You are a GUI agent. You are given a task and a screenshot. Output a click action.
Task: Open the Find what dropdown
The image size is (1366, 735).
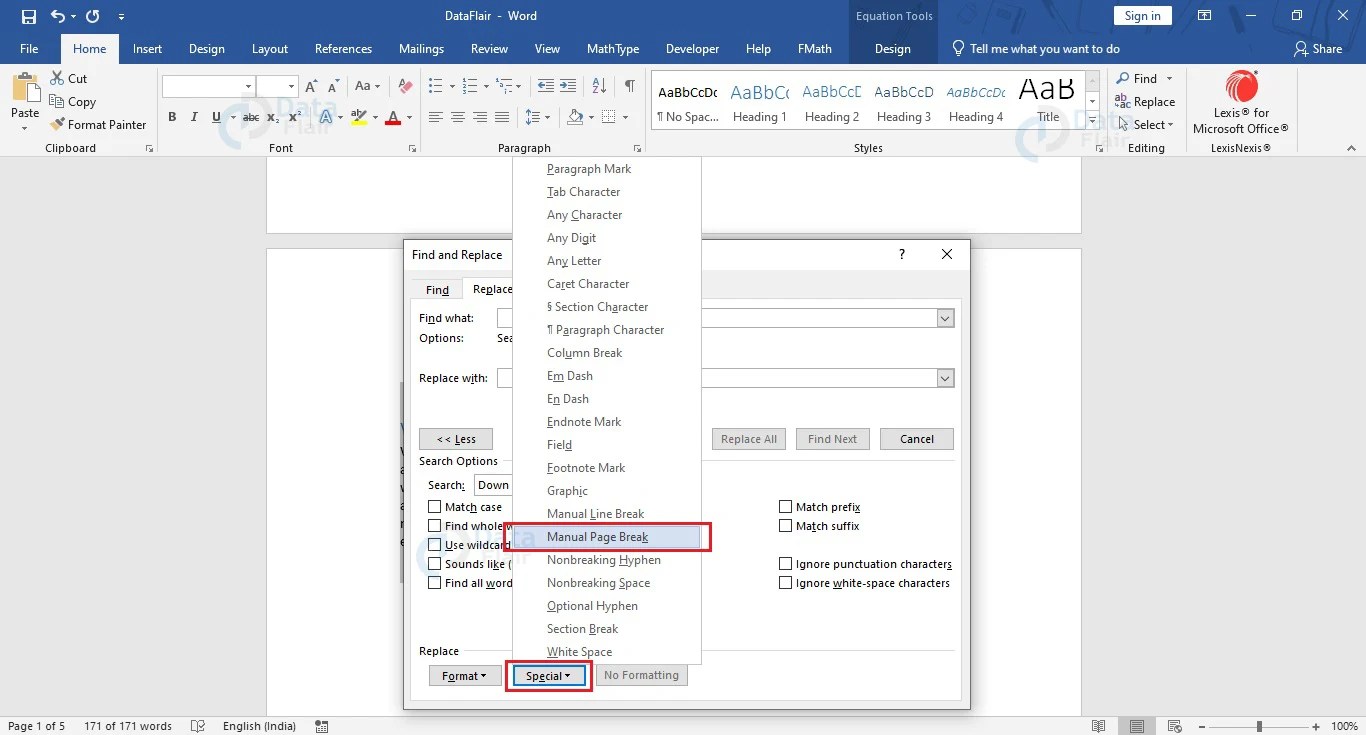click(x=944, y=317)
